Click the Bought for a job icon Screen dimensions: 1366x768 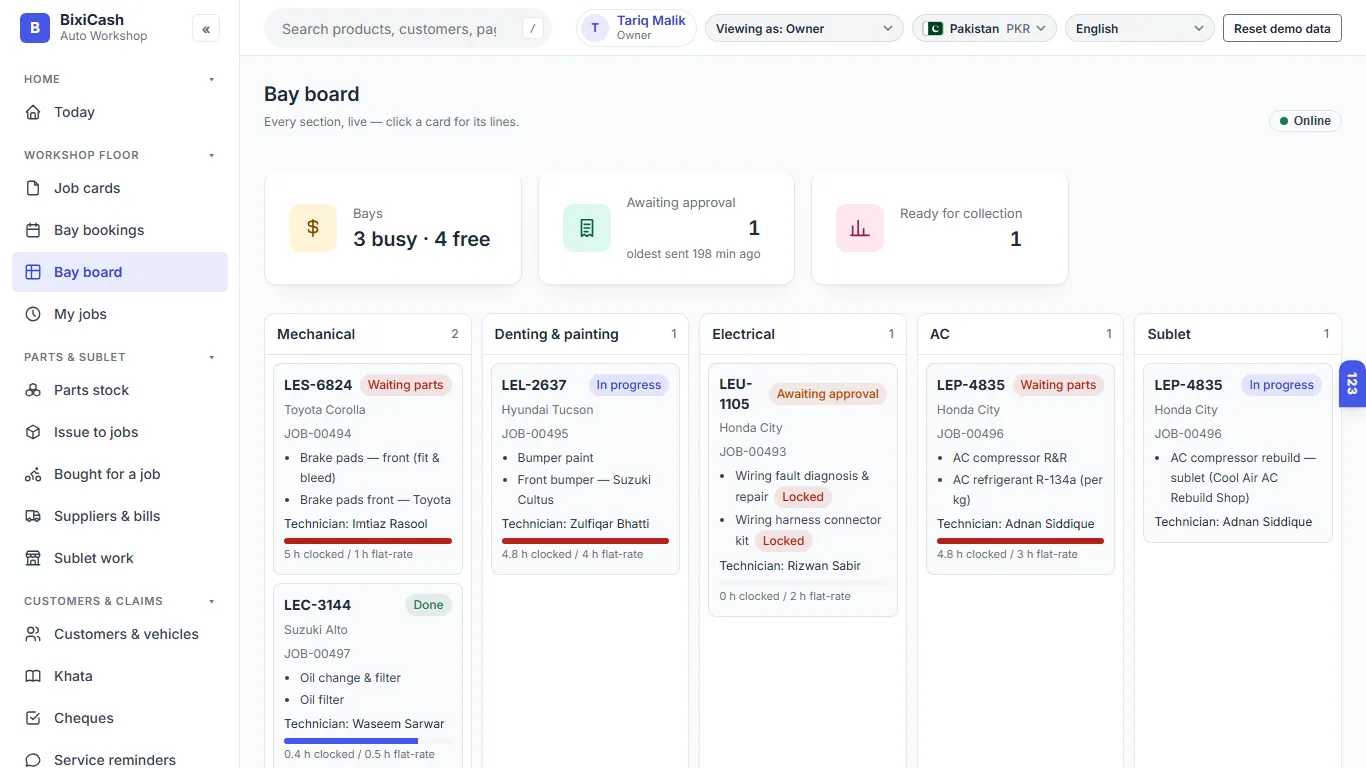point(33,474)
